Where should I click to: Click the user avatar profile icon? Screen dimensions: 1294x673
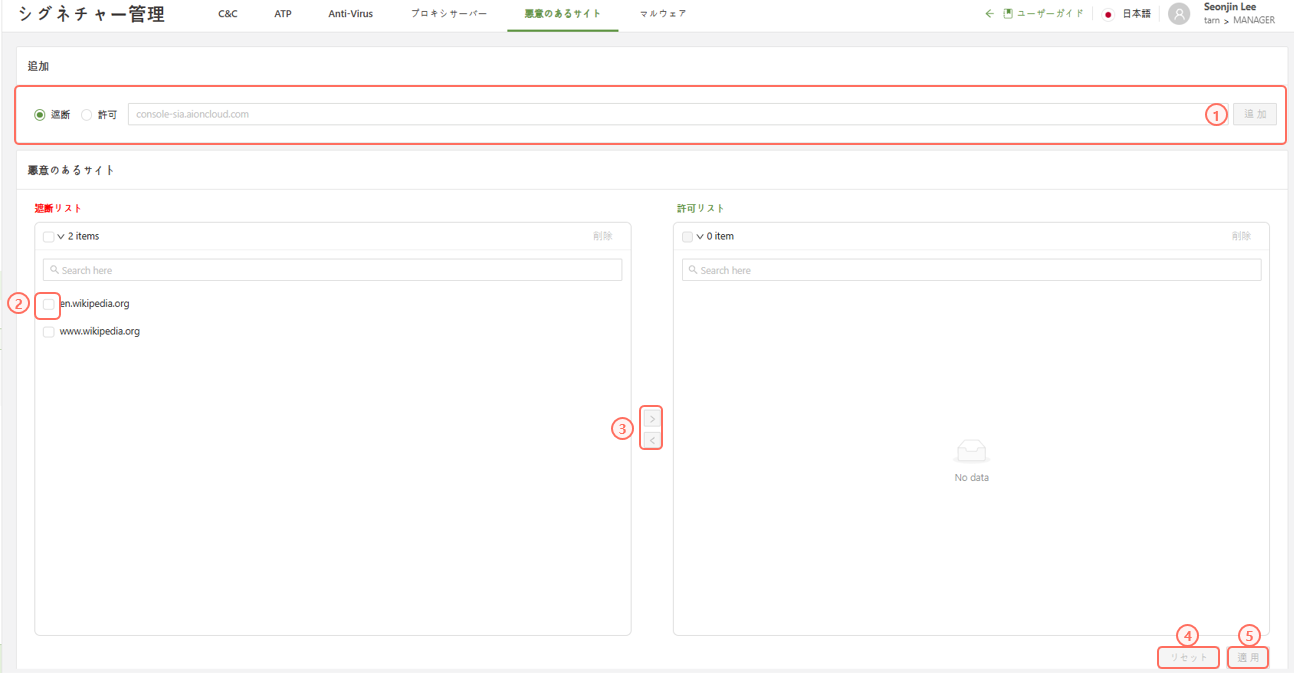tap(1179, 14)
